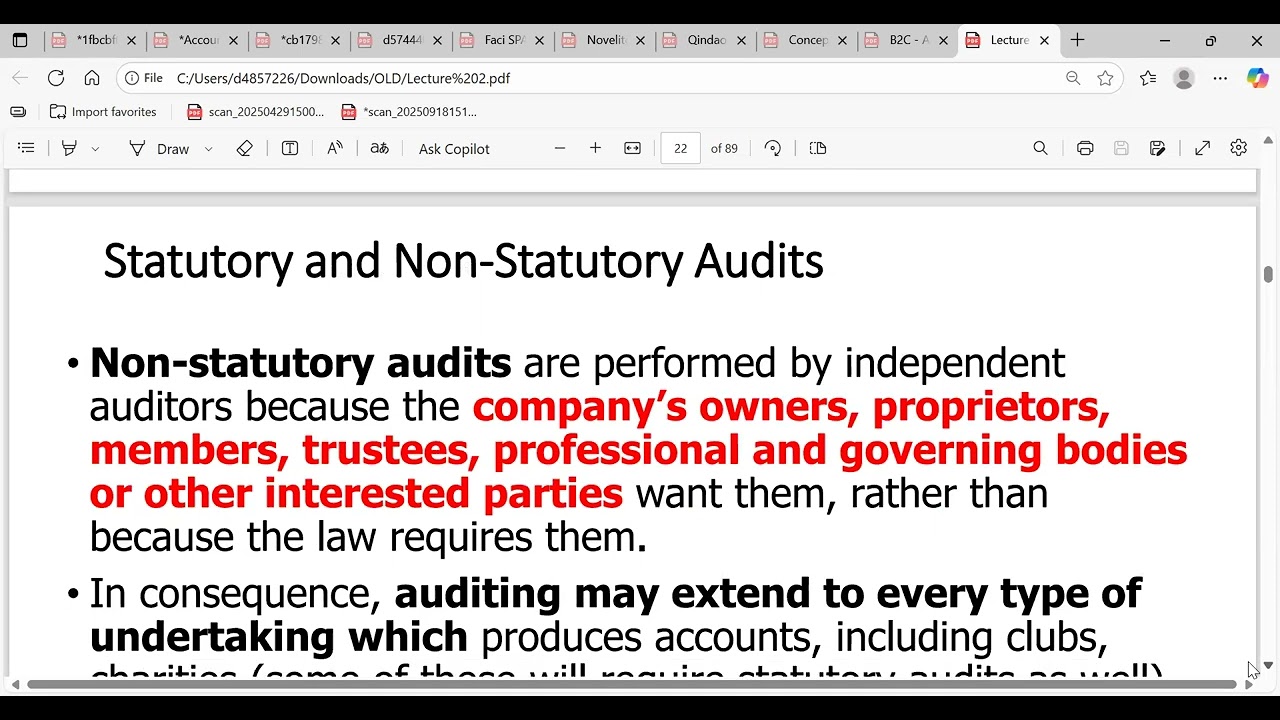Print the PDF document
This screenshot has height=720, width=1280.
tap(1085, 148)
